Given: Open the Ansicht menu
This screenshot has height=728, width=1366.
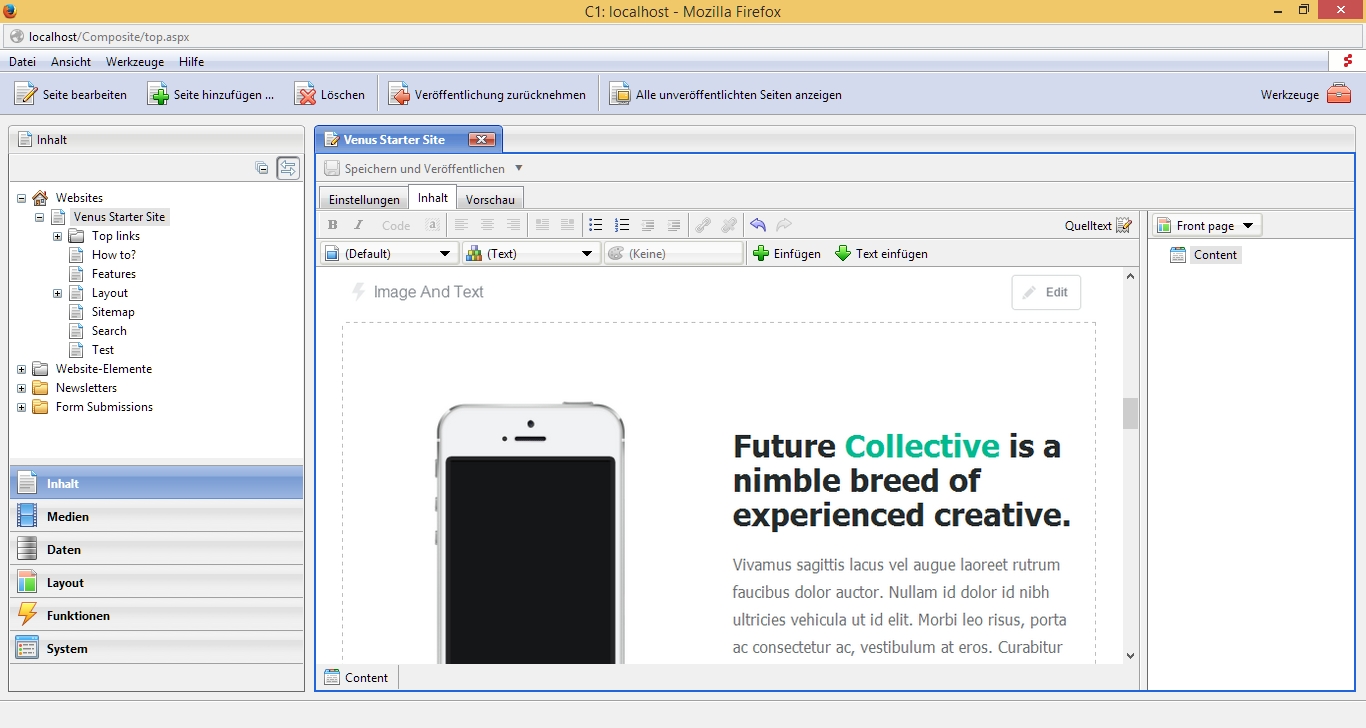Looking at the screenshot, I should [71, 62].
